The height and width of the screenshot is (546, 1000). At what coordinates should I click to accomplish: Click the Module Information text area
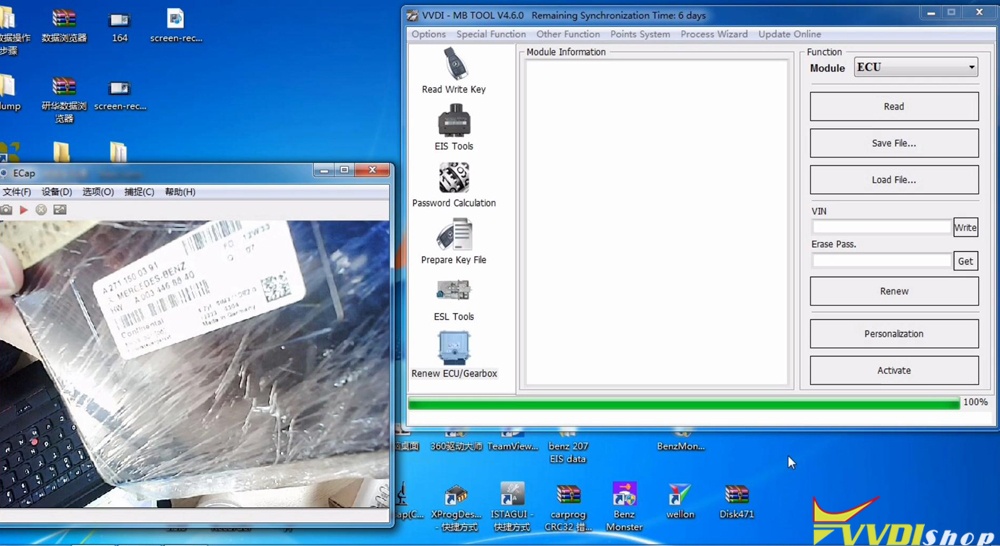click(656, 222)
